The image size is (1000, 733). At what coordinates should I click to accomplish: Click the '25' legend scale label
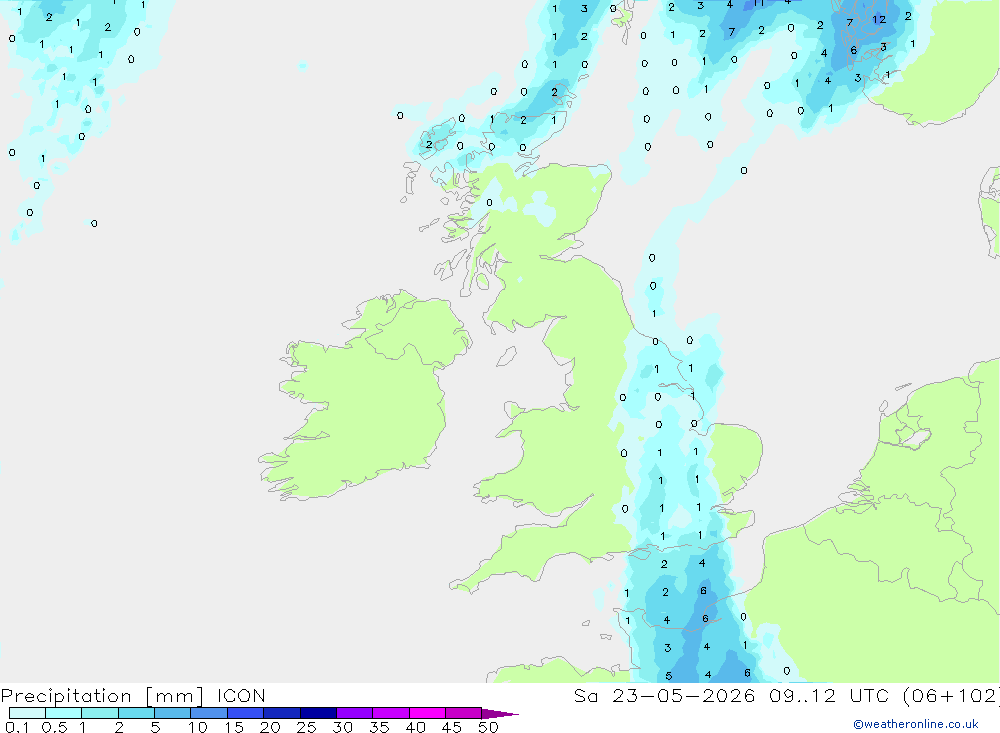point(307,727)
